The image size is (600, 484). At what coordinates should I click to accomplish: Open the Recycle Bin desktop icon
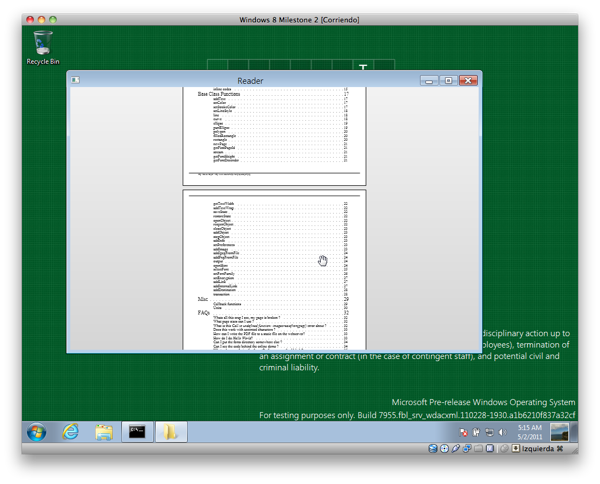click(x=42, y=48)
